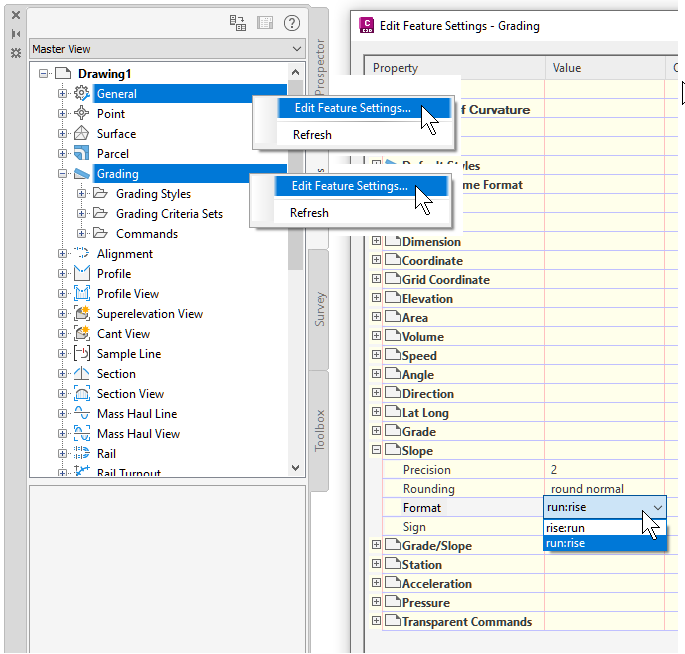The image size is (685, 654).
Task: Expand the Grade/Slope property group
Action: 376,544
